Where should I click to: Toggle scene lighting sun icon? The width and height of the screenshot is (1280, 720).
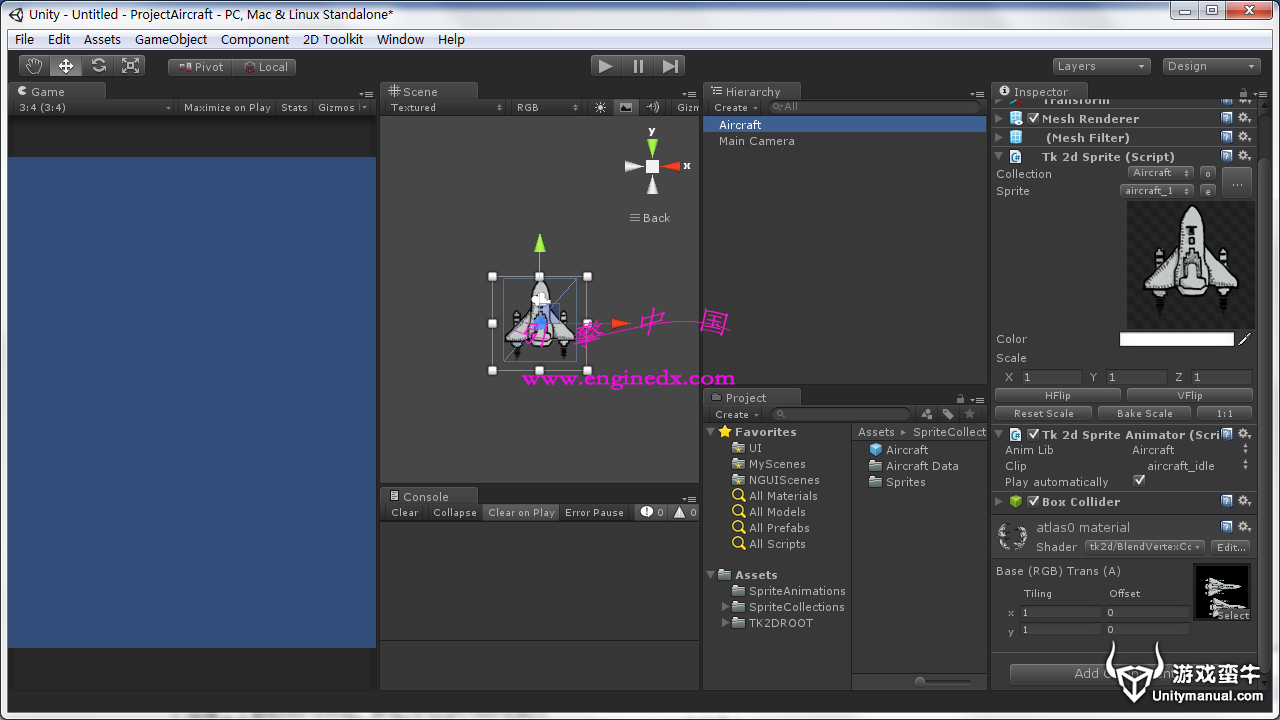600,107
